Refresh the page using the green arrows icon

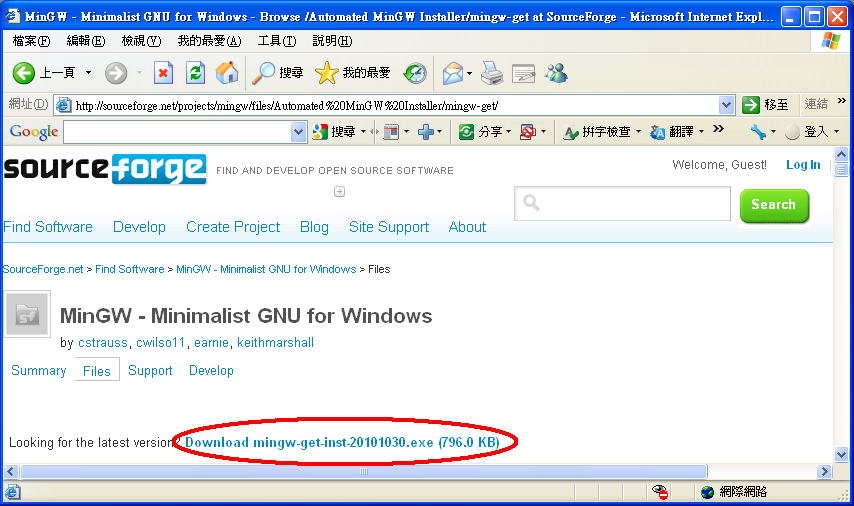(195, 72)
